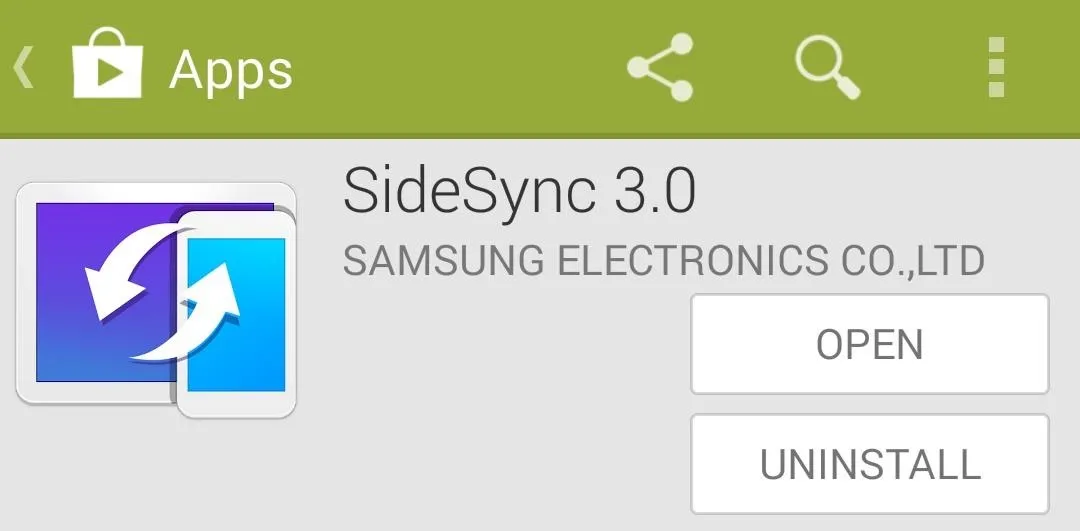Tap the gray area below the developer name
The image size is (1080, 531).
(x=510, y=399)
